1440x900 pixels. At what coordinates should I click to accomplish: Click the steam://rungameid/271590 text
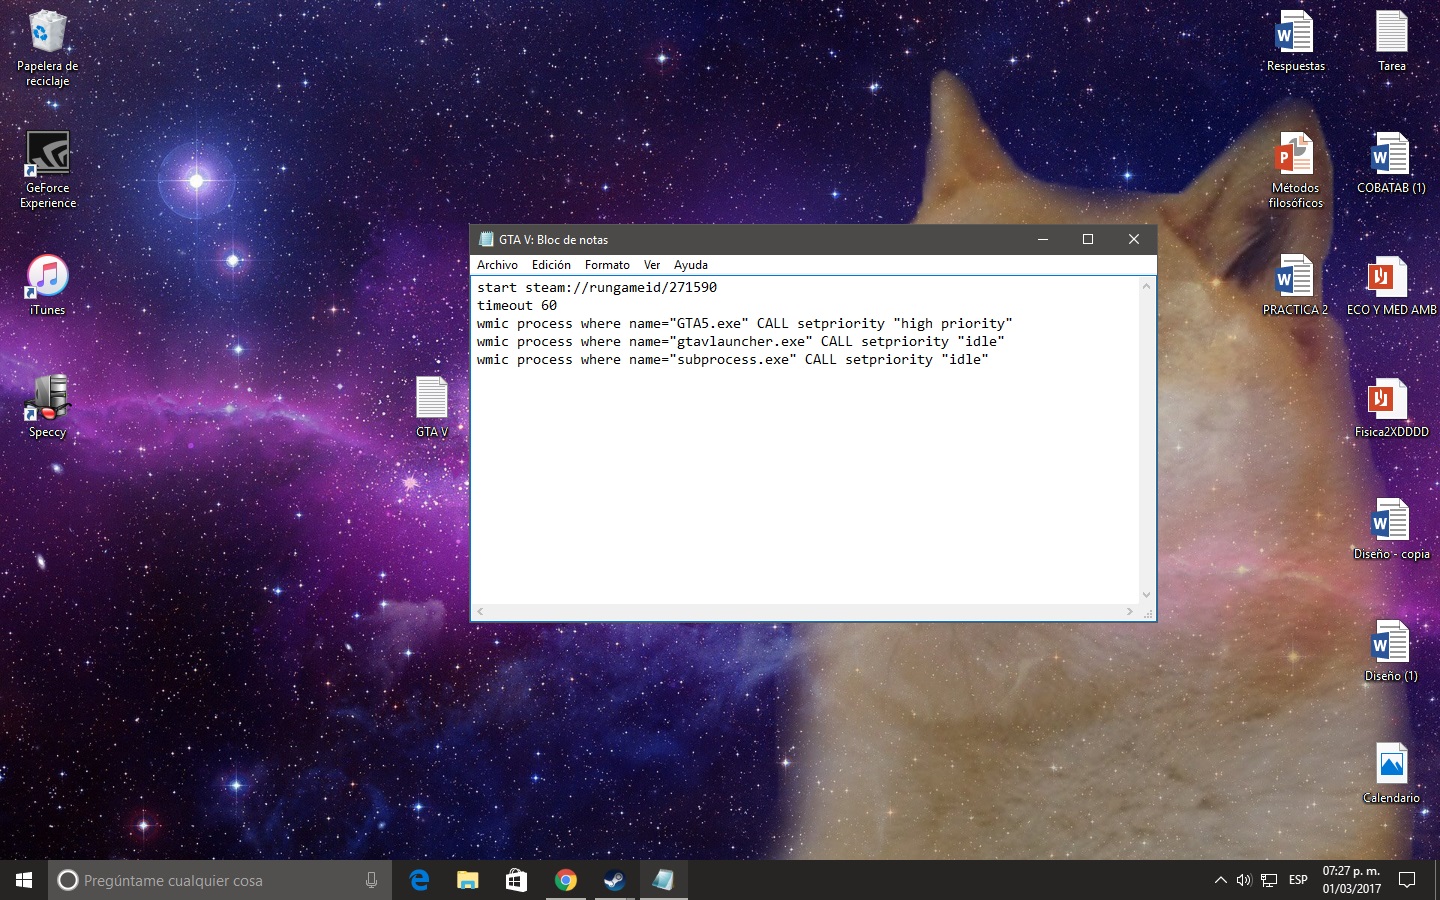(621, 287)
